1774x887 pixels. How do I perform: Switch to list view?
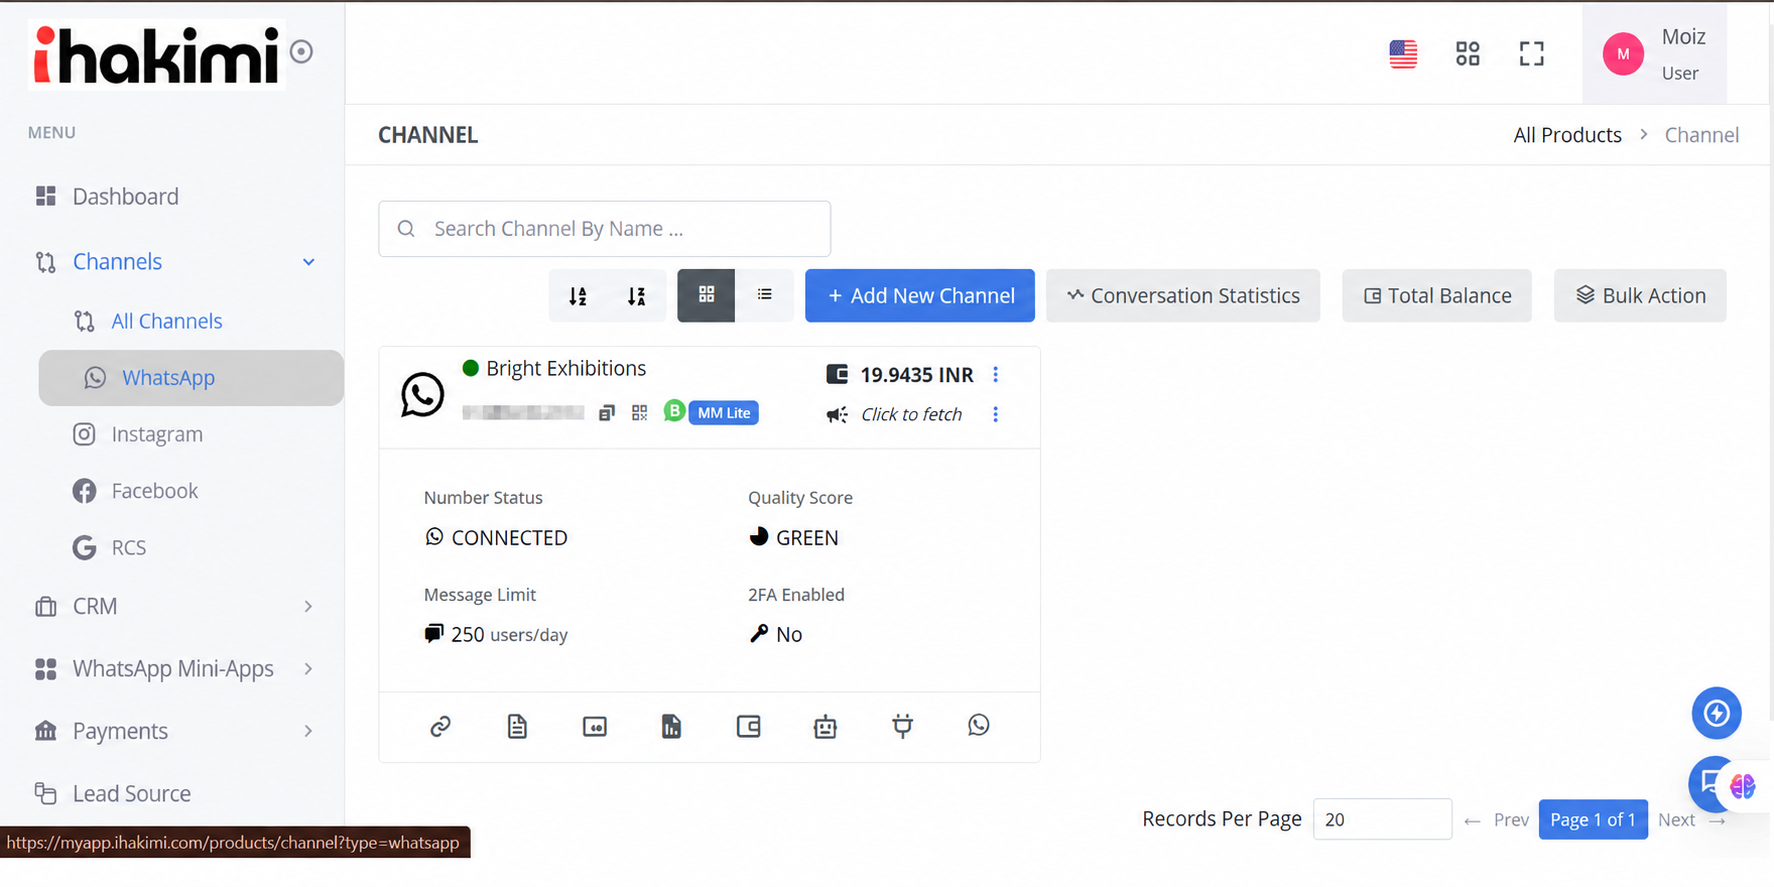pos(764,295)
